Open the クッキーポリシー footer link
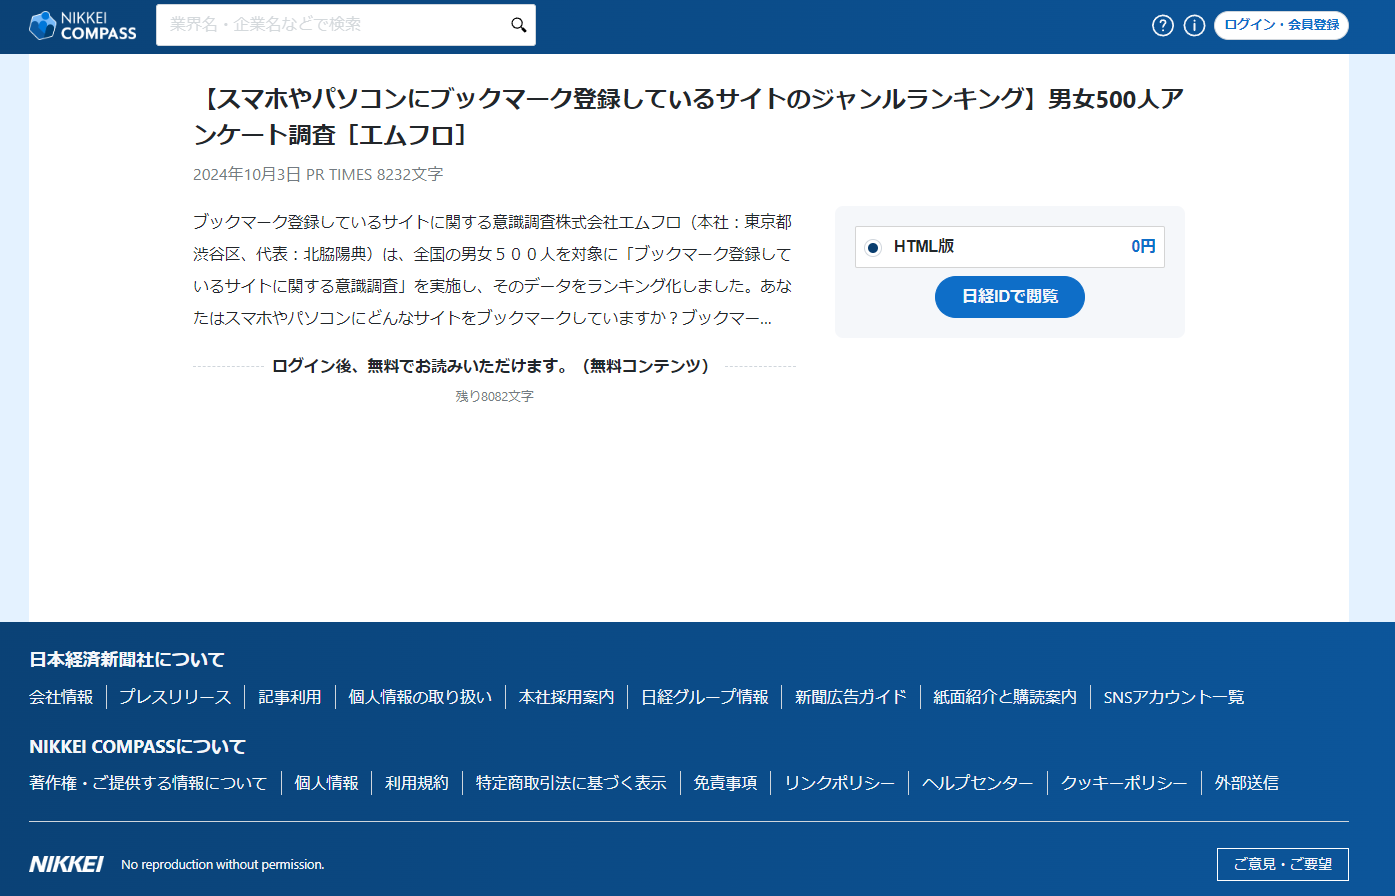 [1124, 783]
